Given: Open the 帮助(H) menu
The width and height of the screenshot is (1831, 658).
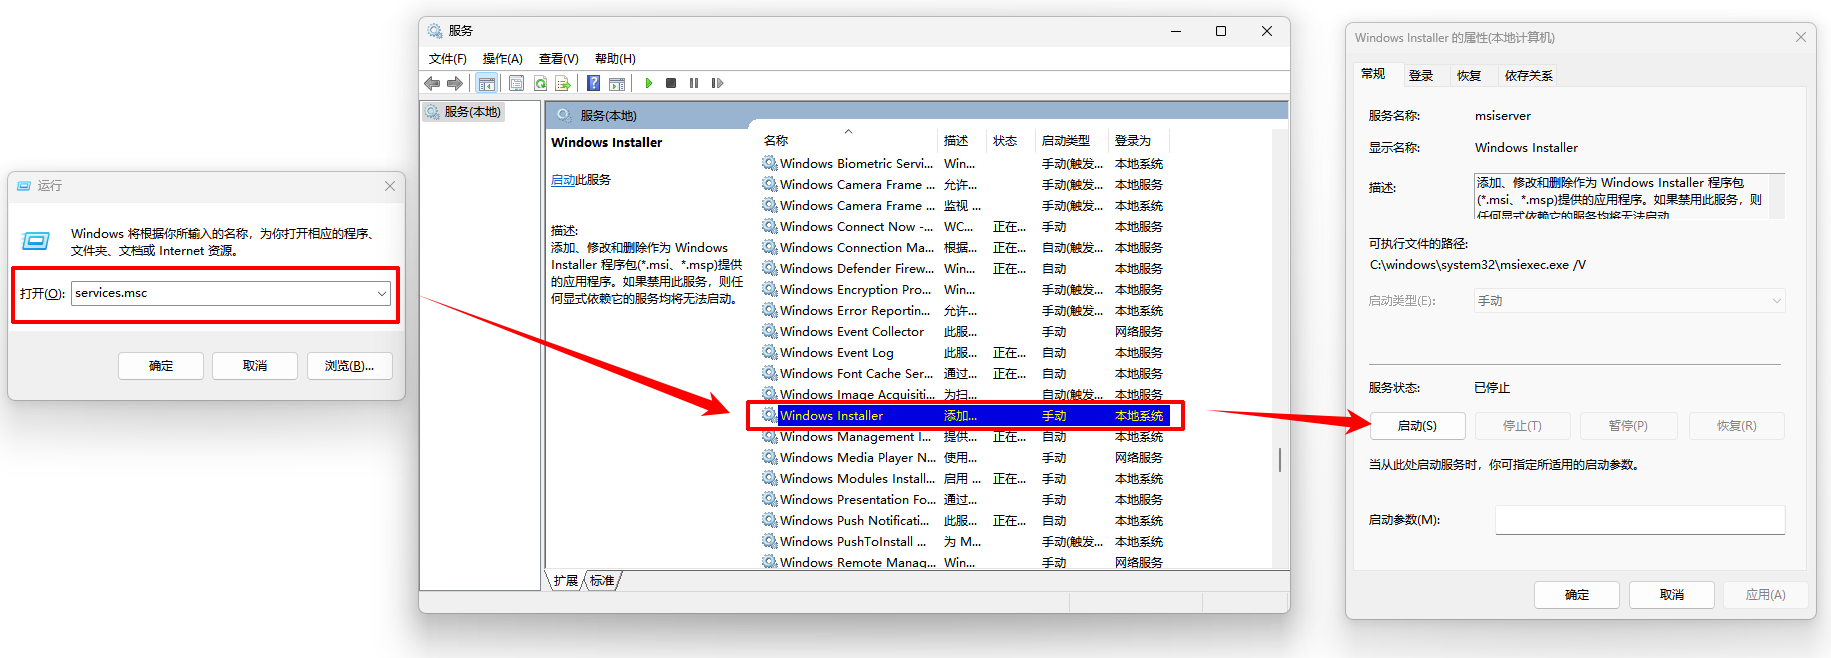Looking at the screenshot, I should 615,59.
